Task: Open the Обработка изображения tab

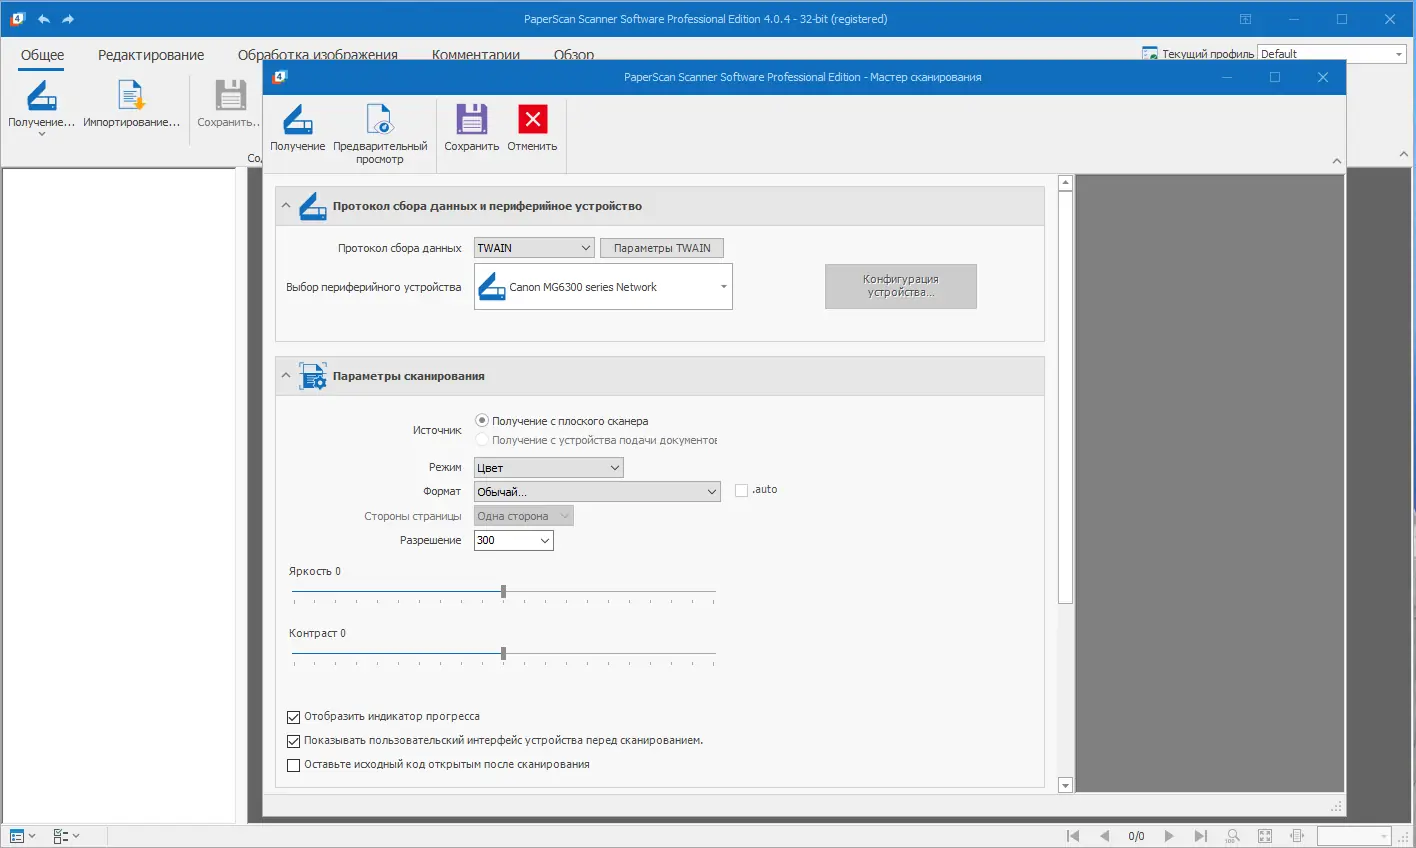Action: pyautogui.click(x=318, y=55)
